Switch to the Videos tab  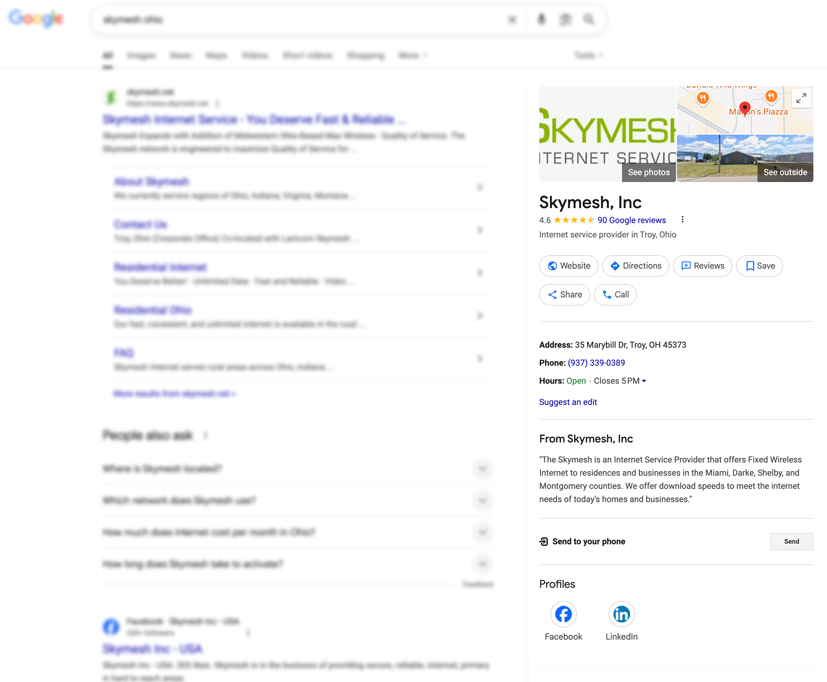click(255, 55)
